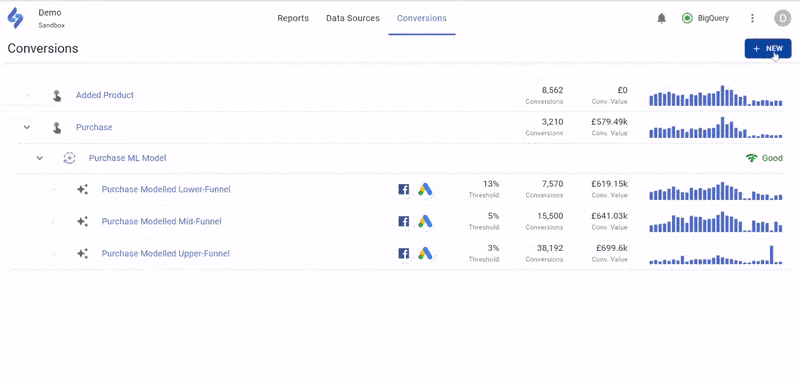Collapse the Purchase ML Model chevron
Viewport: 800px width, 383px height.
(40, 158)
